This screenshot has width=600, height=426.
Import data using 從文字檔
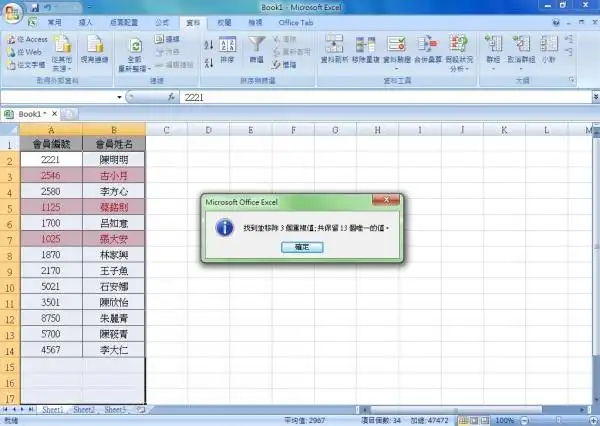click(x=26, y=65)
